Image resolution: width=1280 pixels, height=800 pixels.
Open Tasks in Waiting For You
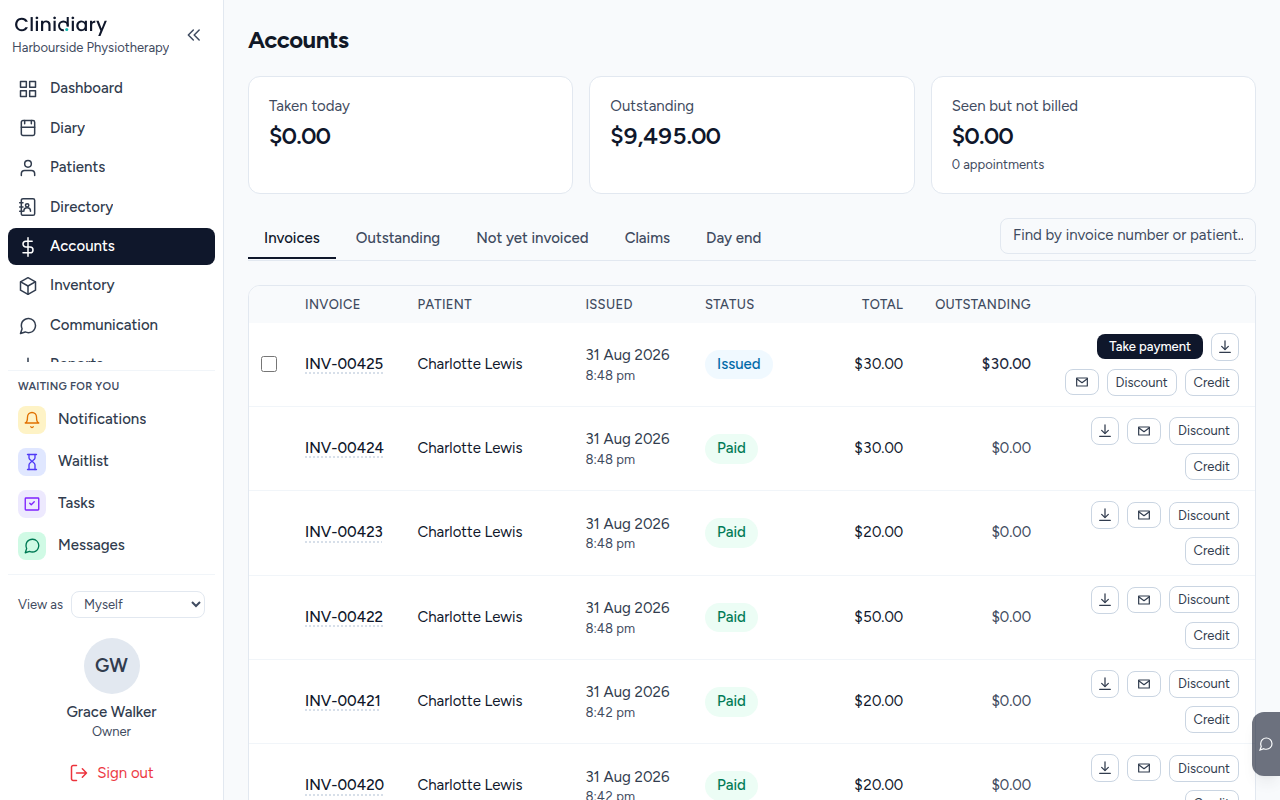tap(111, 503)
